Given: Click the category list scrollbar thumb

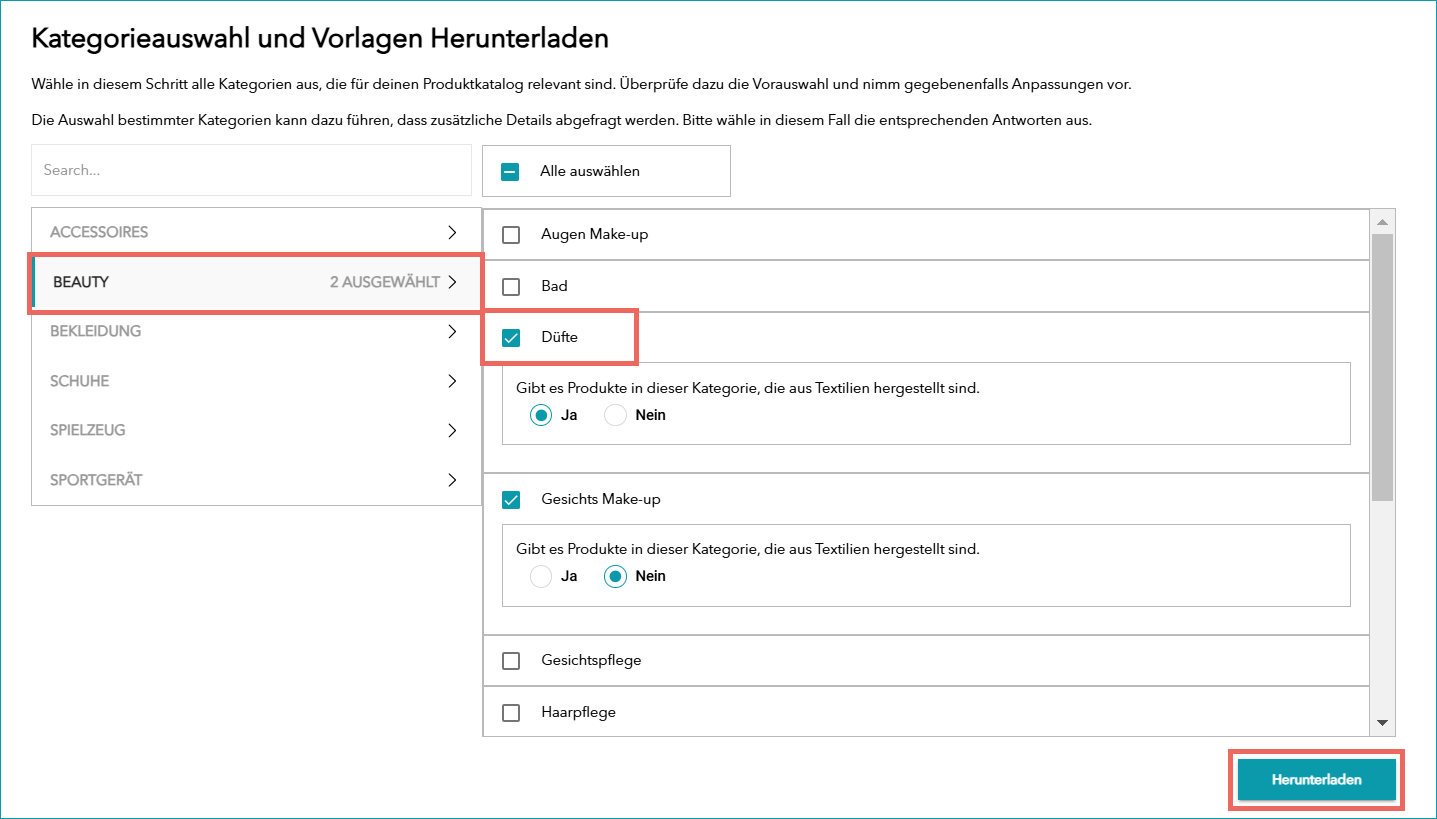Looking at the screenshot, I should tap(1382, 367).
